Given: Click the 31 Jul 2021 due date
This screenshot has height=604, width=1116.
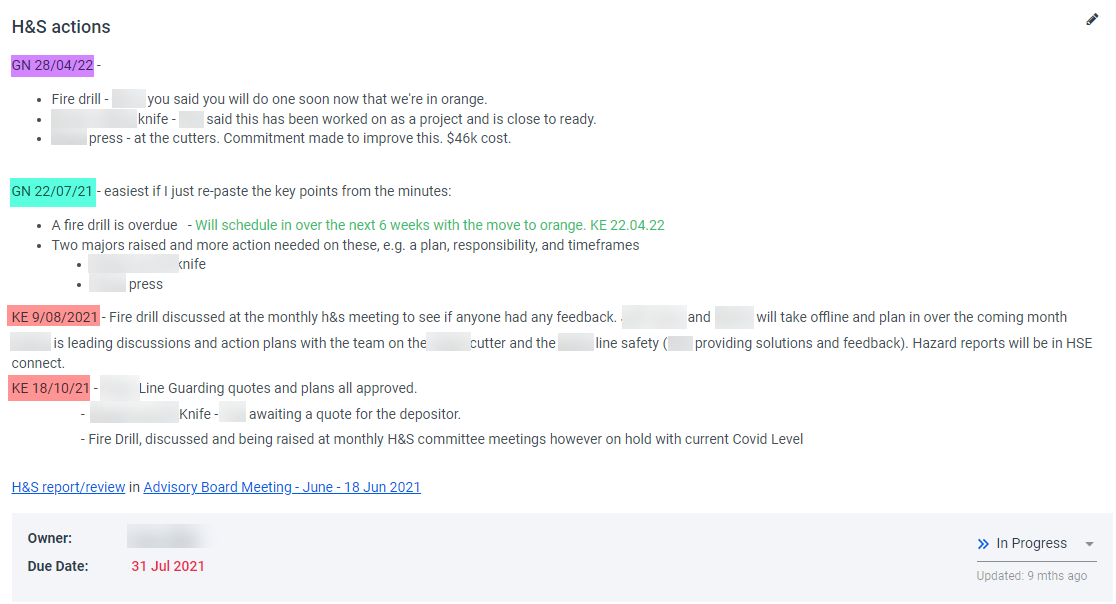Looking at the screenshot, I should point(168,566).
